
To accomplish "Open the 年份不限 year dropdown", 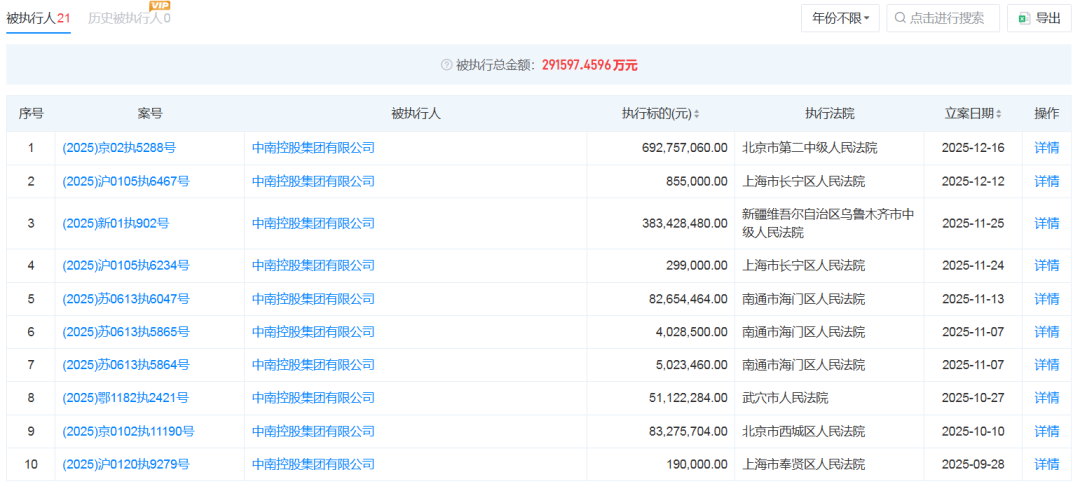I will (x=840, y=19).
